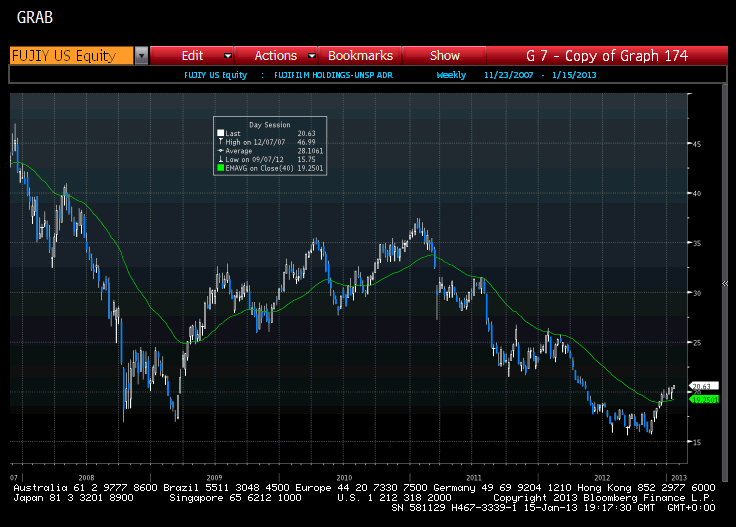Click the High value 46.99 in legend
This screenshot has height=527, width=736.
coord(307,142)
